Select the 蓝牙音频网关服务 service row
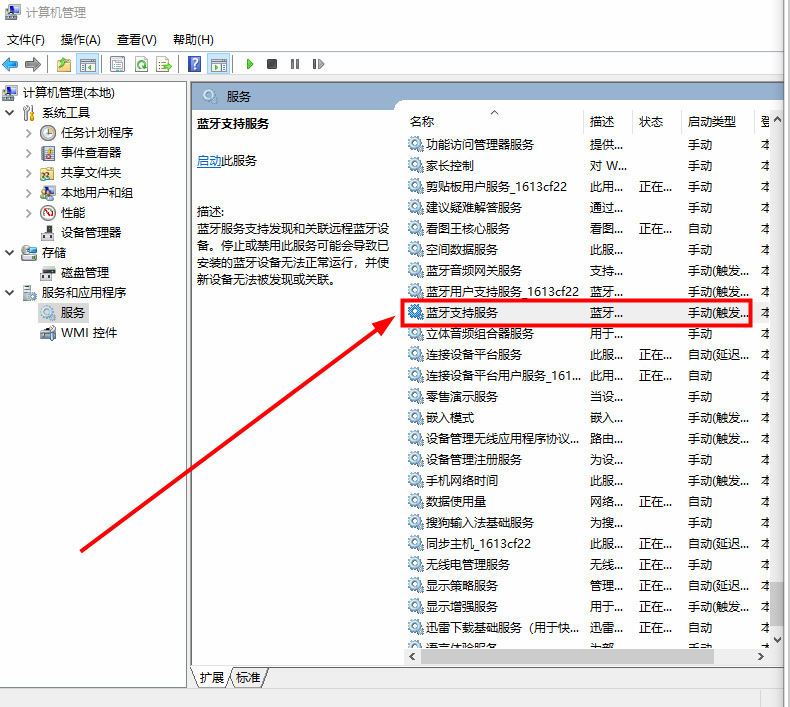This screenshot has height=707, width=790. 473,270
